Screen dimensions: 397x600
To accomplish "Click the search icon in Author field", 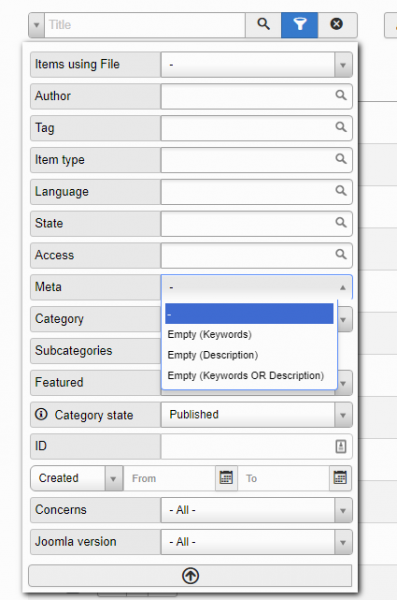I will 341,95.
